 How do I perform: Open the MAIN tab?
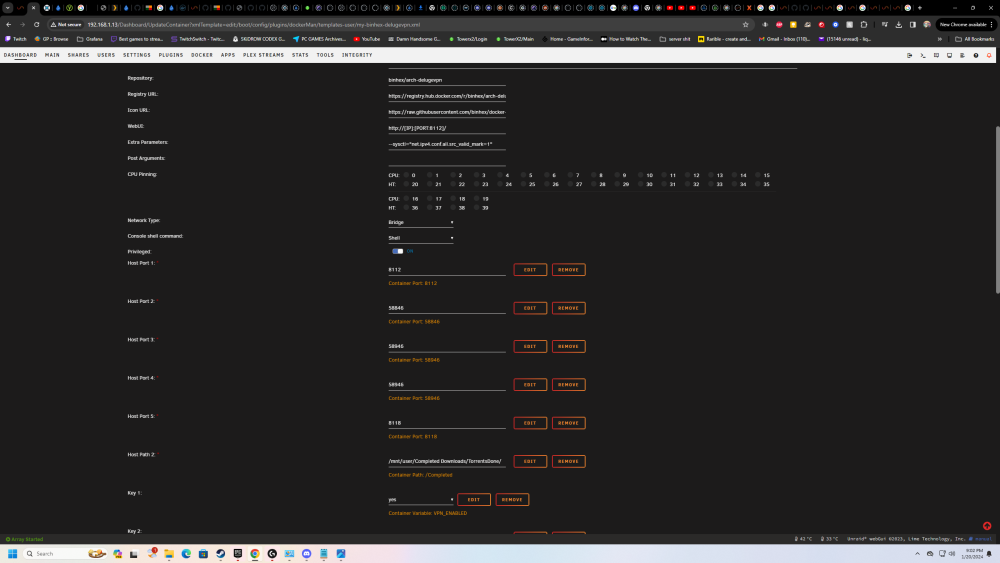click(x=52, y=55)
